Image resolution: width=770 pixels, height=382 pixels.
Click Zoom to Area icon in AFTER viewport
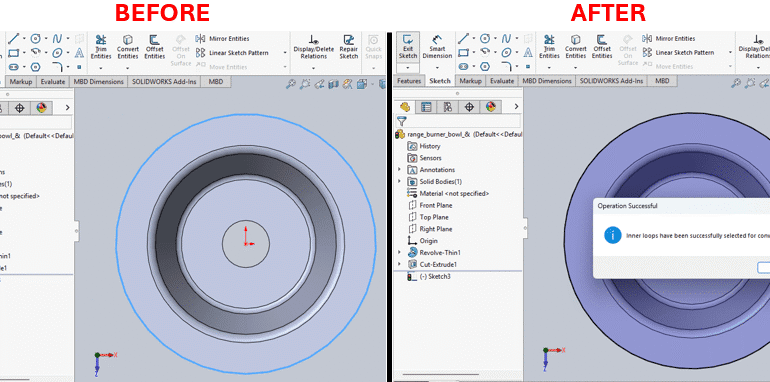pyautogui.click(x=750, y=84)
